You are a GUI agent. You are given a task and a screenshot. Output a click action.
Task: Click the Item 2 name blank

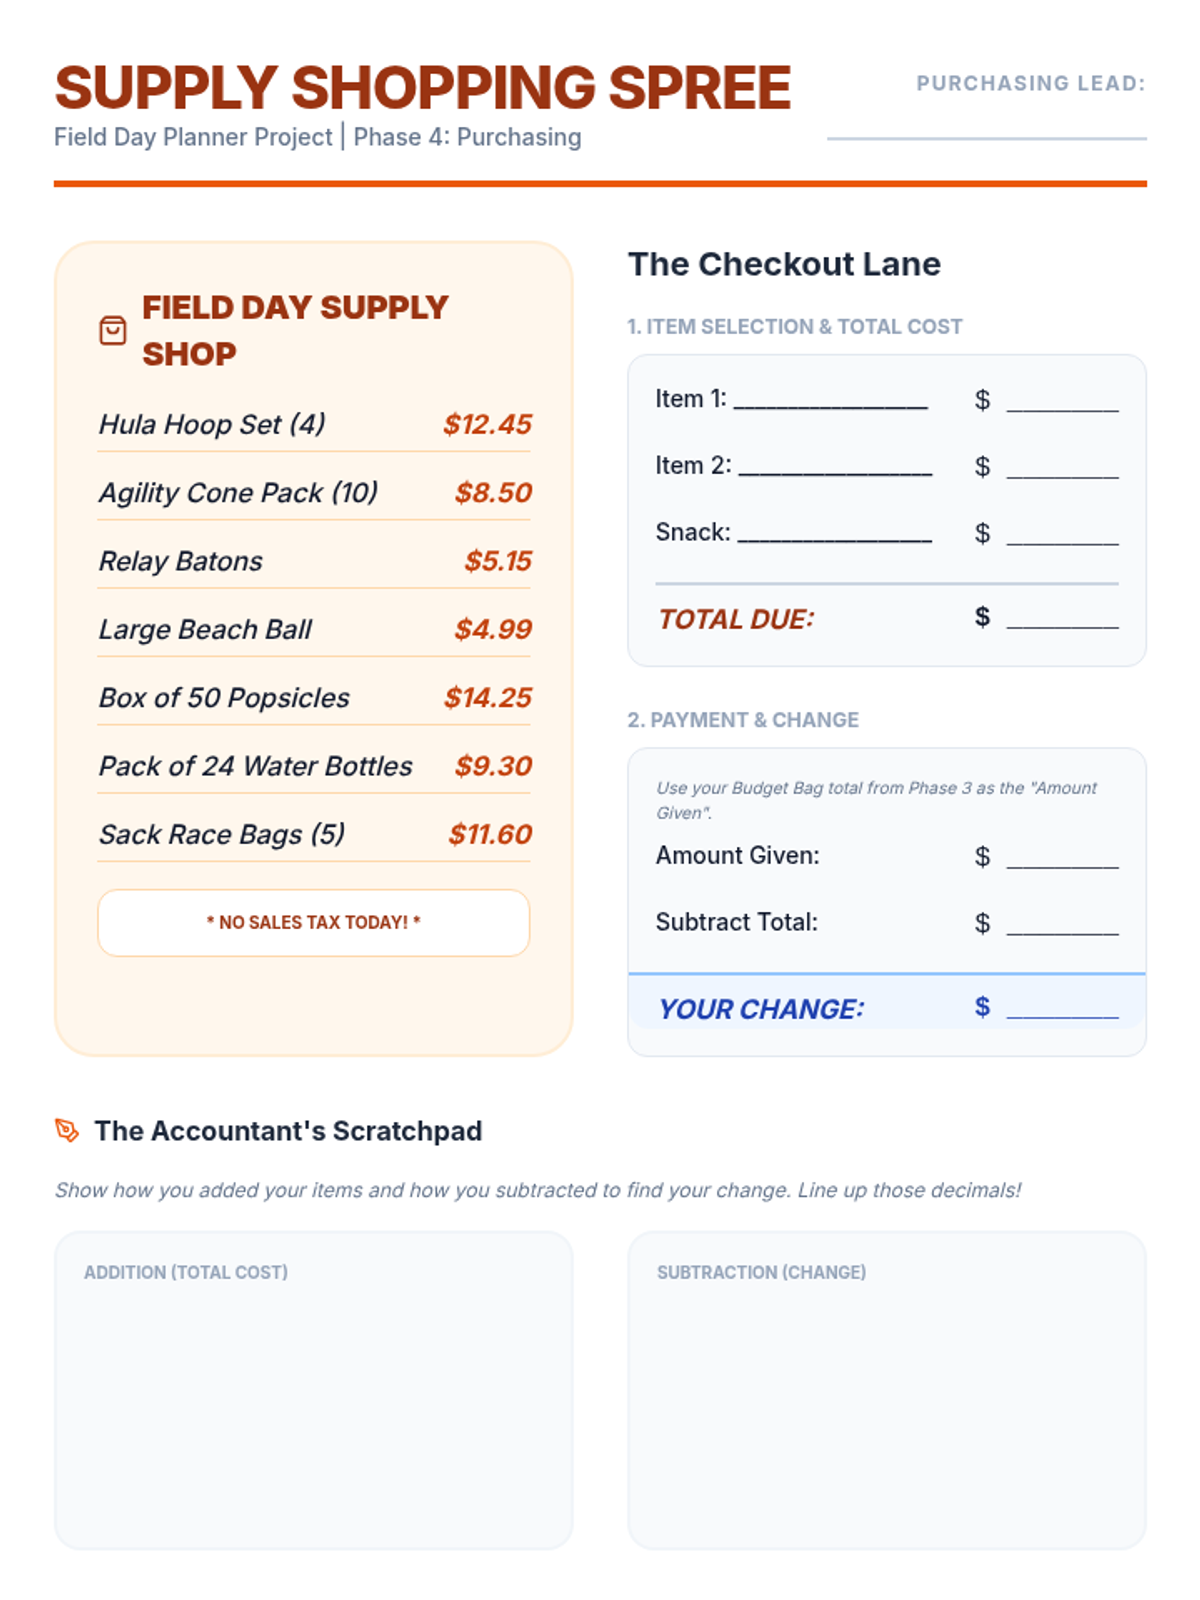pos(835,467)
